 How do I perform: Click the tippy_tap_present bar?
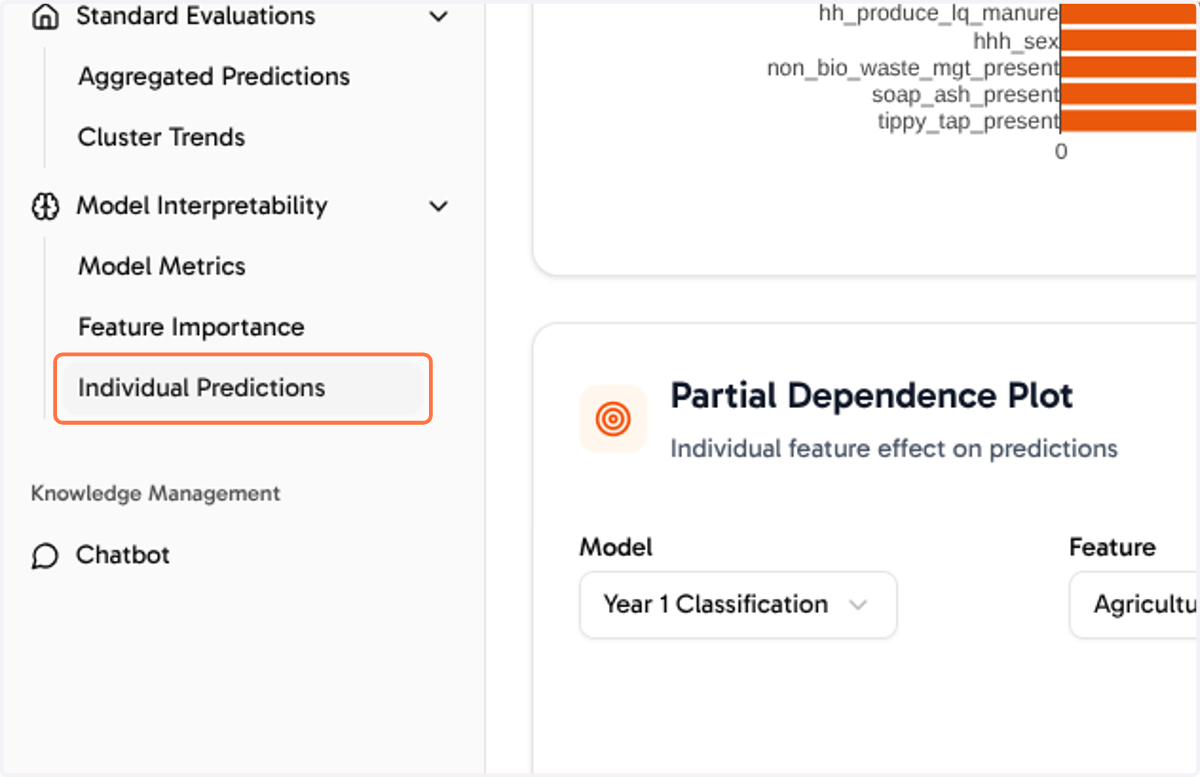pos(1130,121)
